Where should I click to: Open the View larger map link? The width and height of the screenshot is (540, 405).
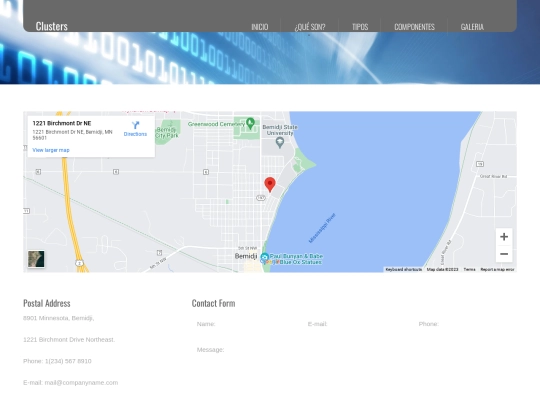pos(51,150)
